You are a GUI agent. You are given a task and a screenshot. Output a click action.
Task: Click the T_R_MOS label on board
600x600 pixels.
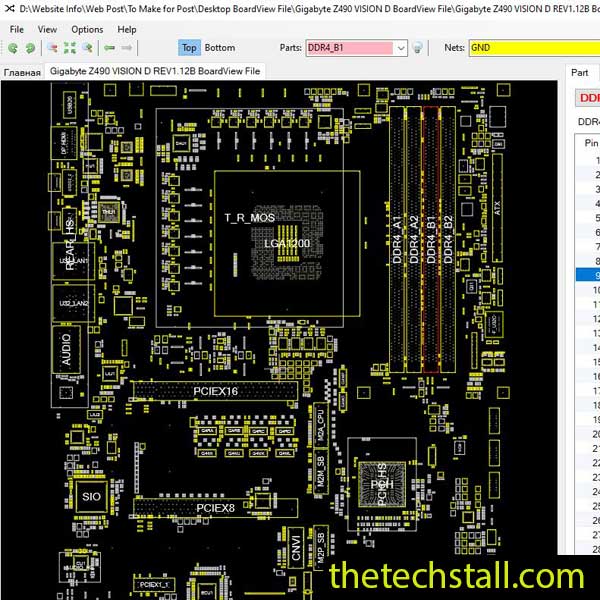pyautogui.click(x=249, y=218)
